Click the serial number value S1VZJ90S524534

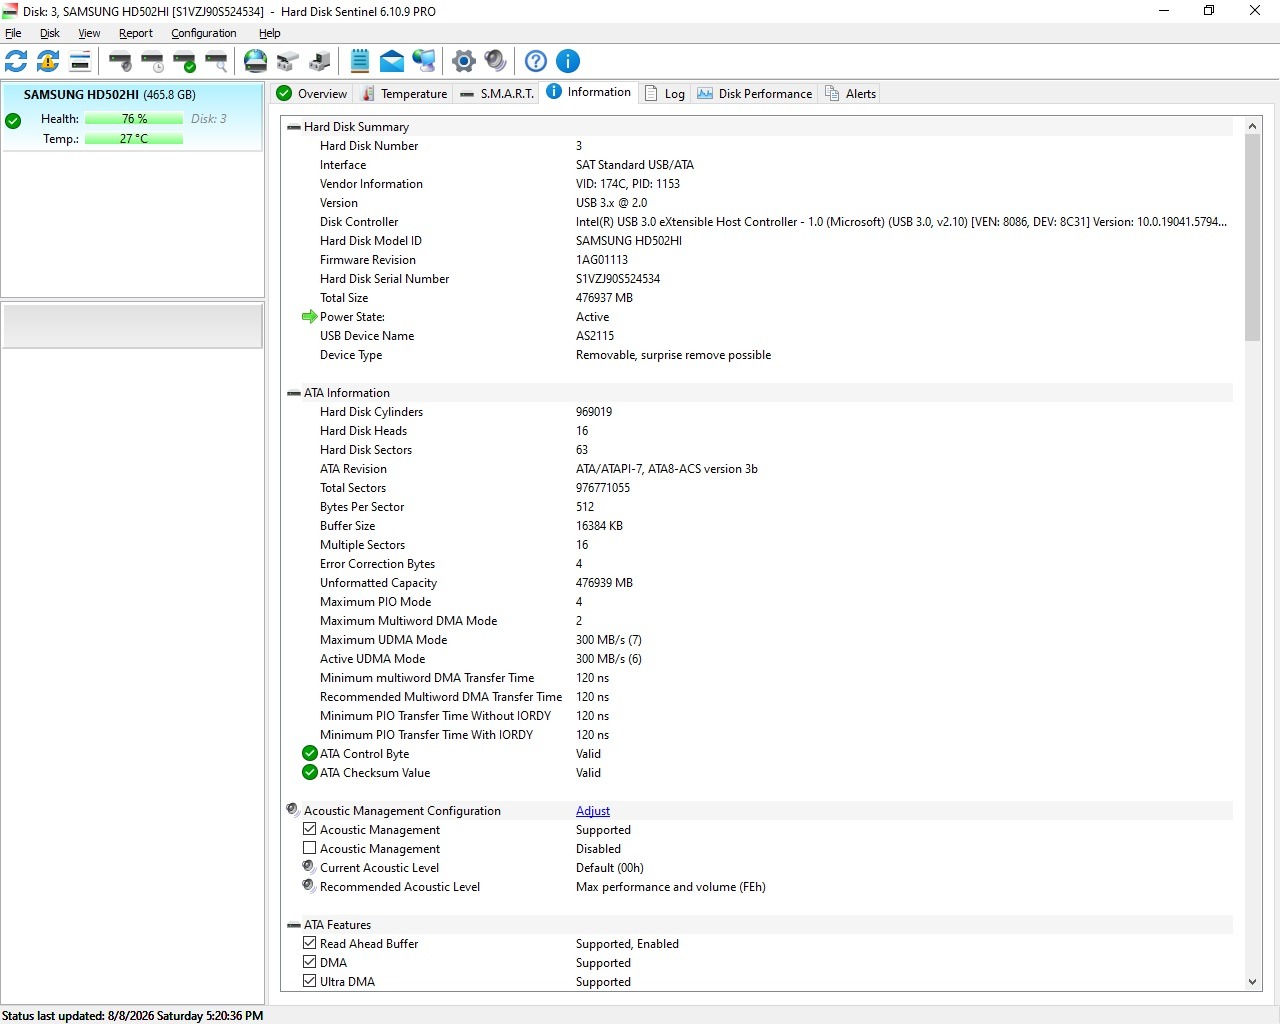[x=618, y=279]
